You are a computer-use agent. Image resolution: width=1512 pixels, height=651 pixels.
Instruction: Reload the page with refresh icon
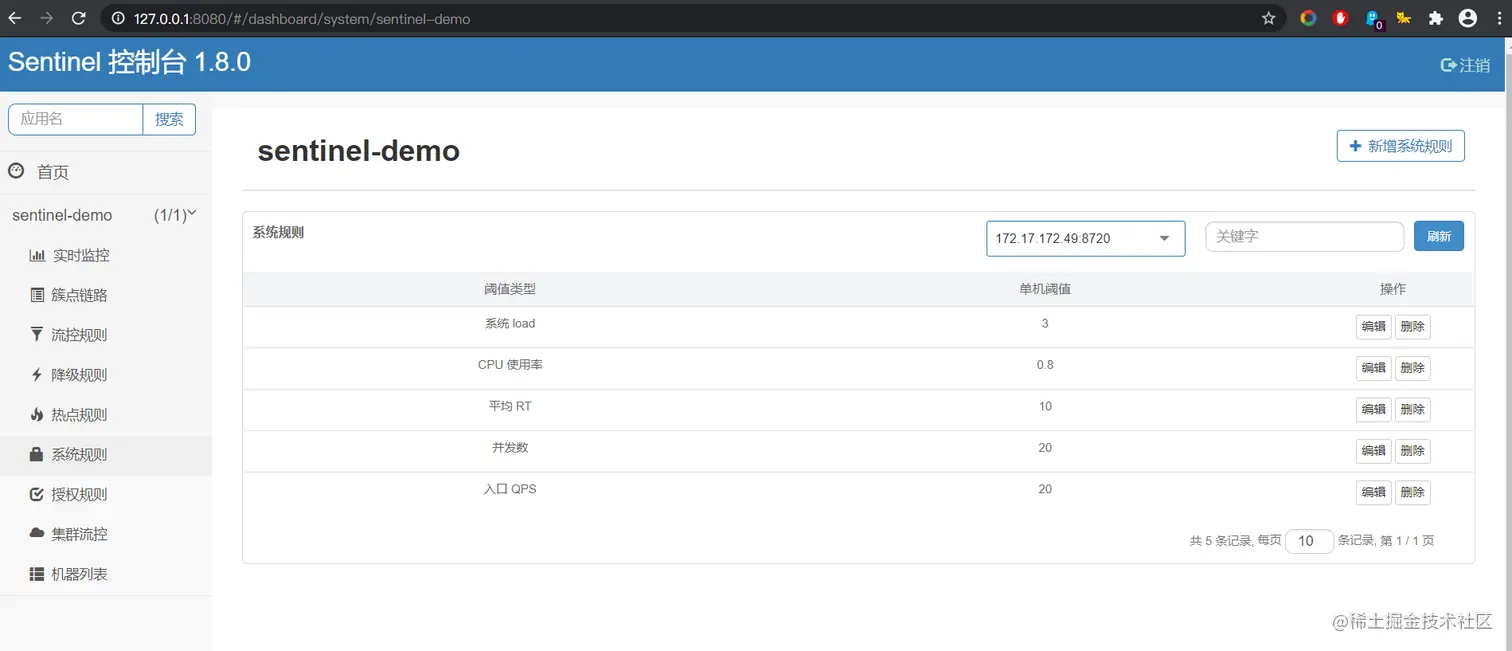(x=79, y=18)
